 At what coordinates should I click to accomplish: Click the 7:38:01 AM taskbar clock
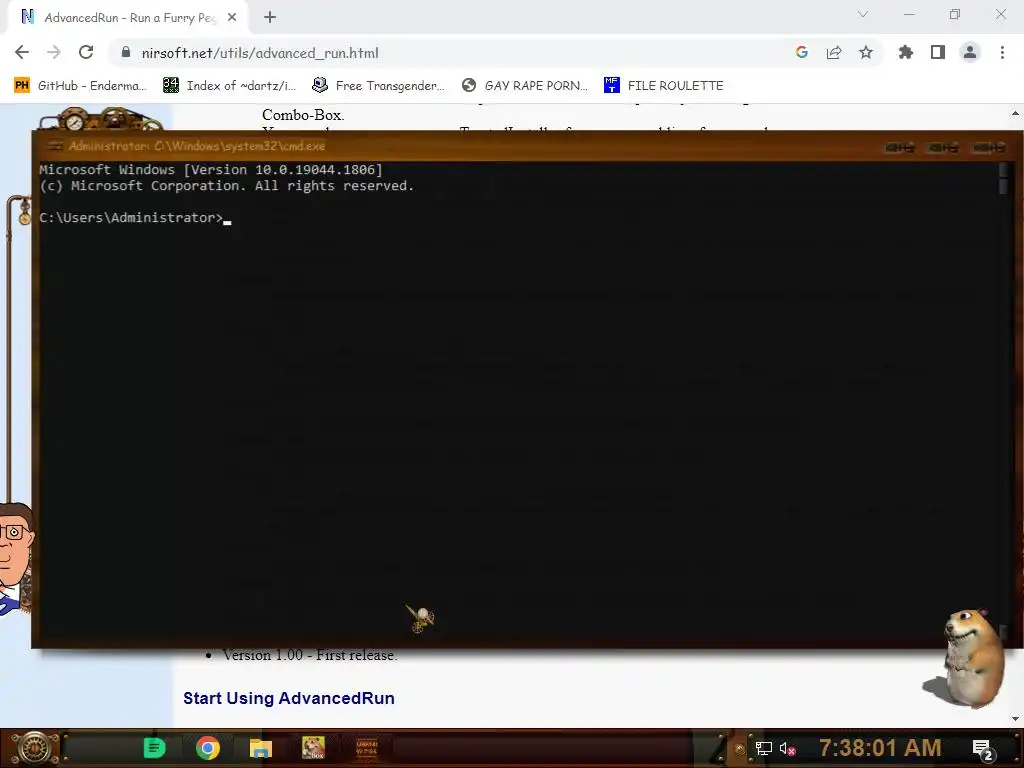880,748
